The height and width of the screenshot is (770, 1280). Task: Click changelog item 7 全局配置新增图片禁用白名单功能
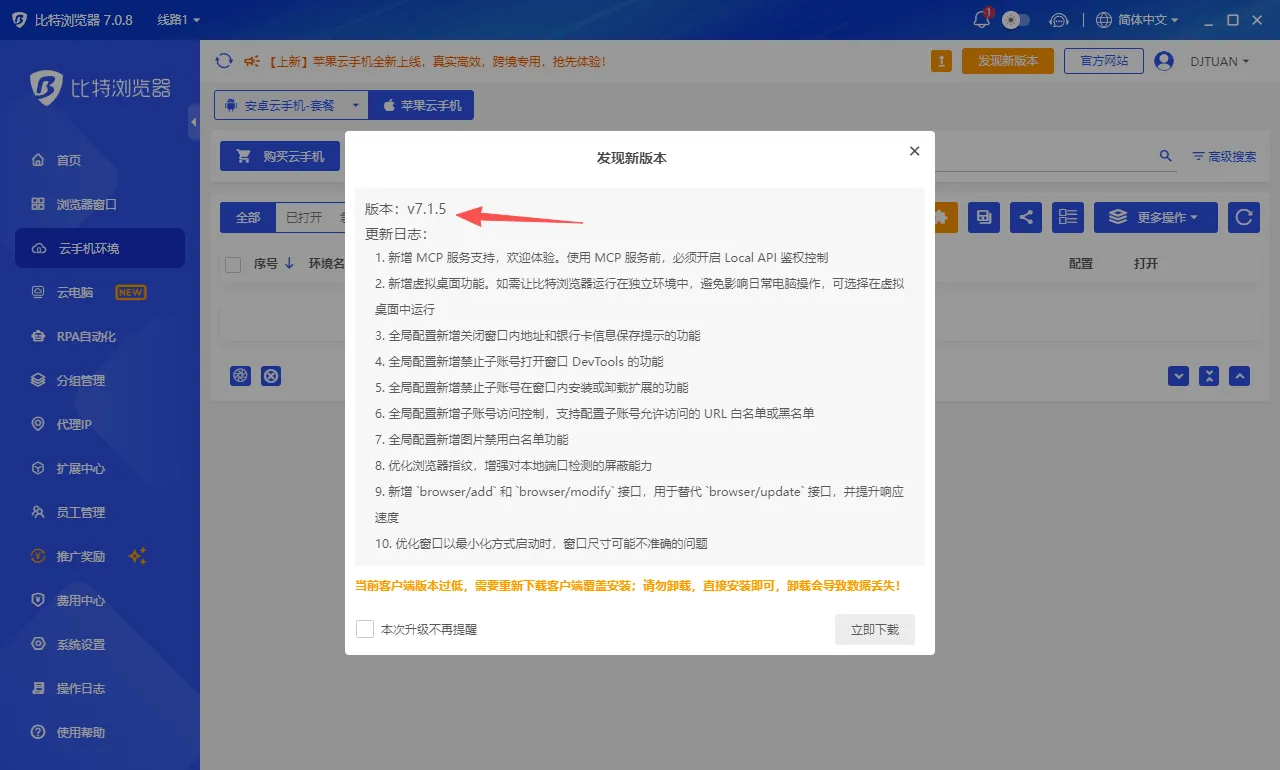[x=472, y=439]
